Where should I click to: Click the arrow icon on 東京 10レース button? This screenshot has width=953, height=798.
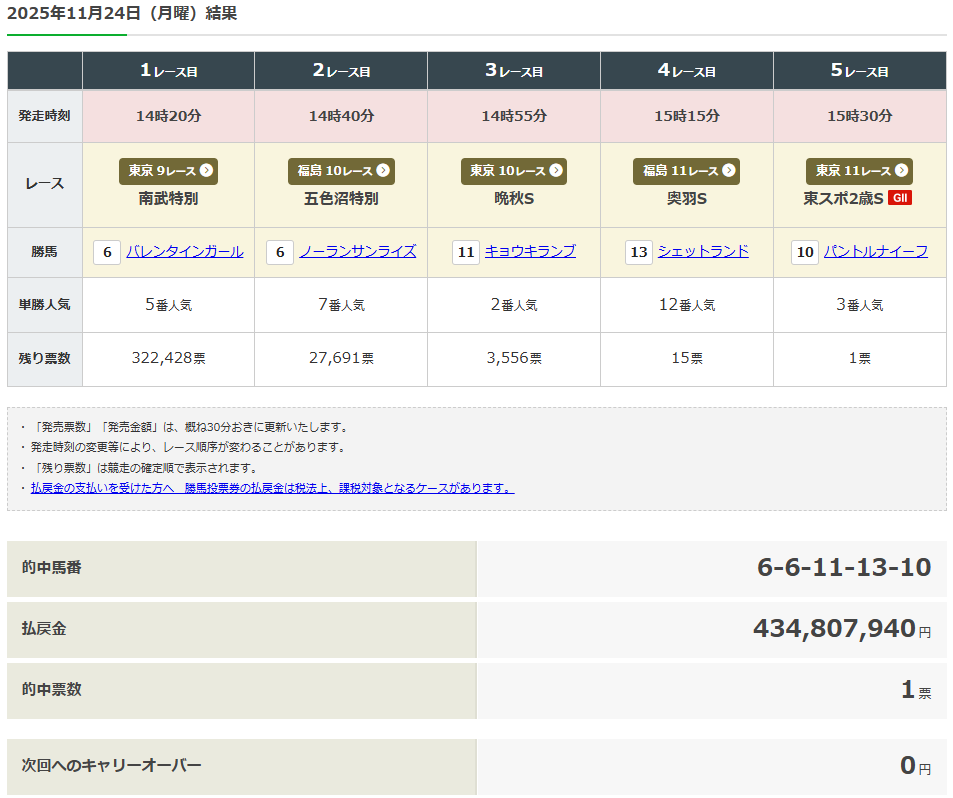tap(555, 171)
